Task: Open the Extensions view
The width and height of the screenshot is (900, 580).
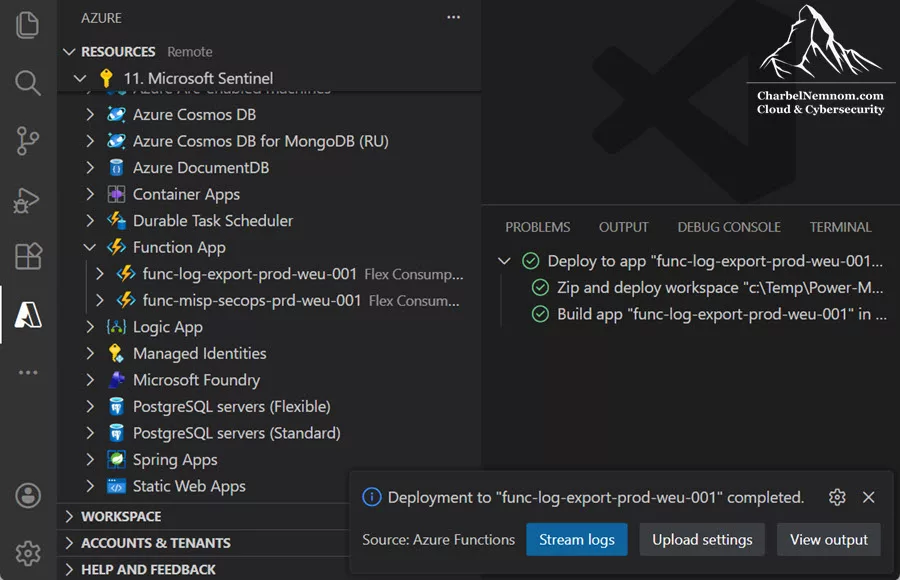Action: click(x=28, y=256)
